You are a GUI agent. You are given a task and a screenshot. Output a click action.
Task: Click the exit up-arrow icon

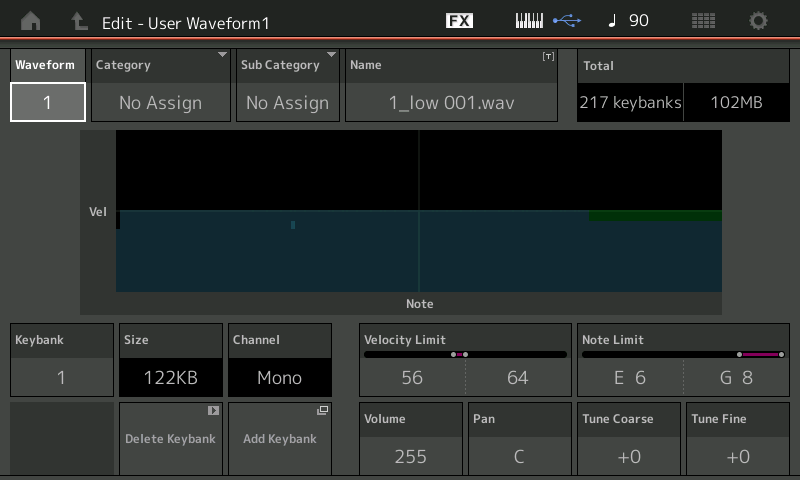click(x=79, y=21)
